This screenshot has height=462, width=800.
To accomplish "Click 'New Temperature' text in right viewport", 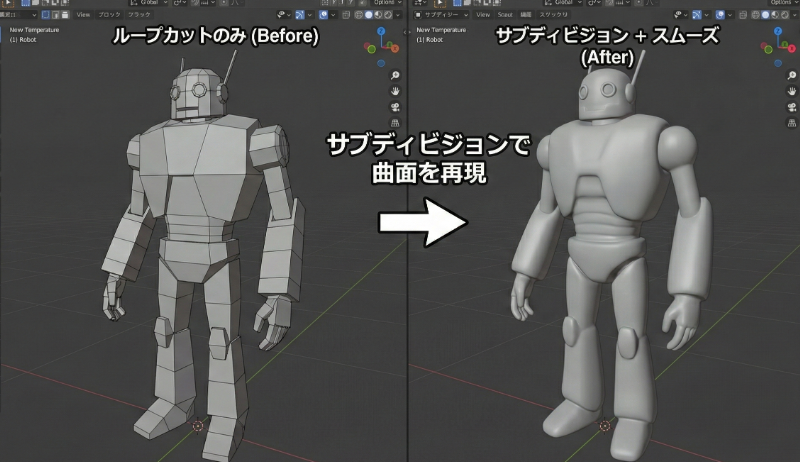I will (x=441, y=30).
